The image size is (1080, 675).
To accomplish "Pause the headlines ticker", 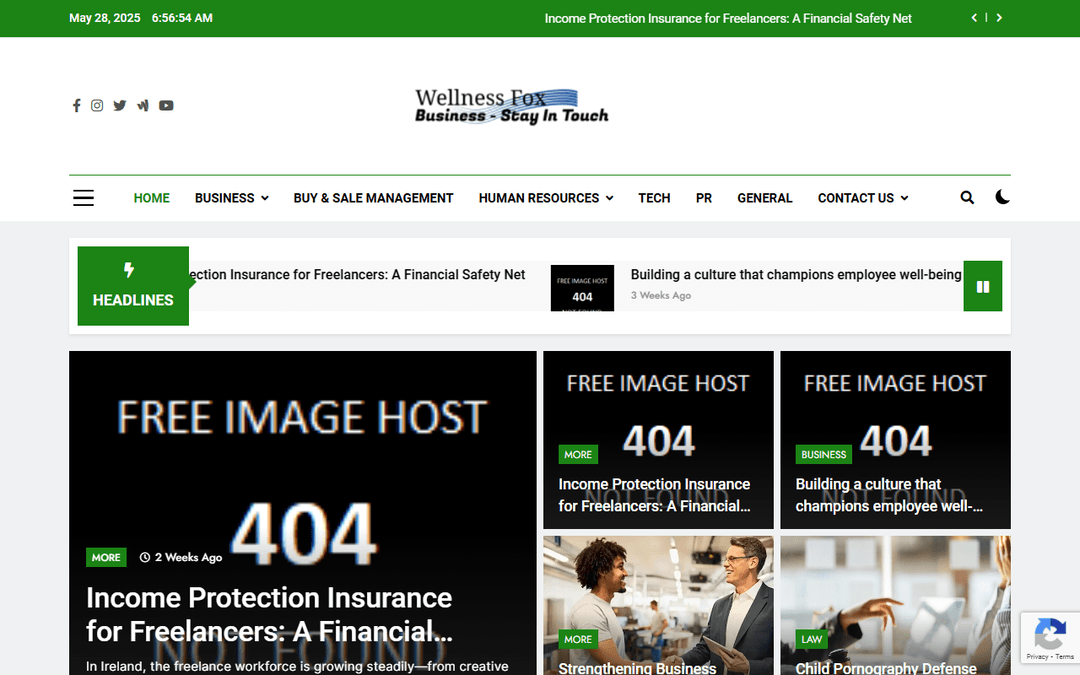I will pos(983,286).
